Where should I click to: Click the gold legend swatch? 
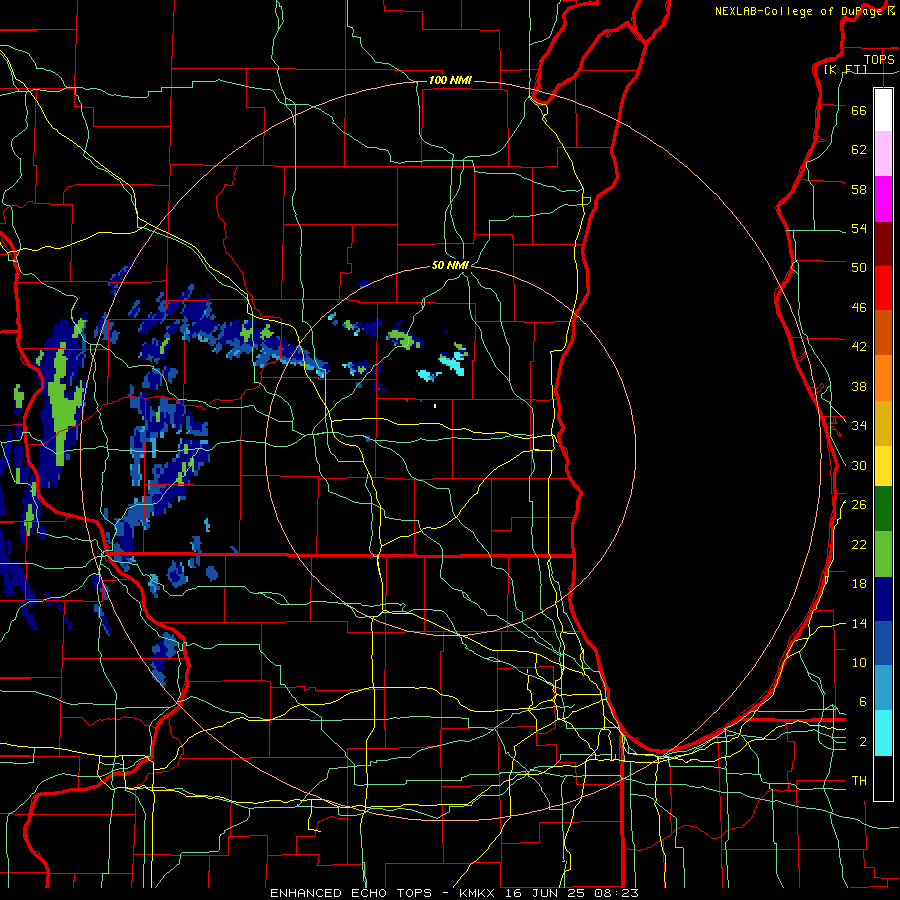point(883,423)
